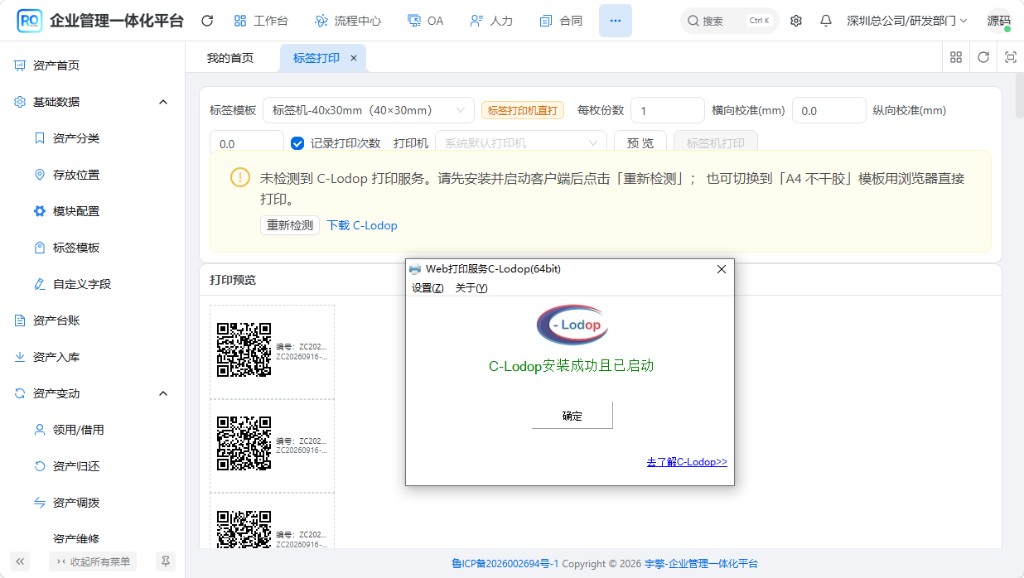Viewport: 1024px width, 578px height.
Task: Switch to 我的首页 tab
Action: (230, 58)
